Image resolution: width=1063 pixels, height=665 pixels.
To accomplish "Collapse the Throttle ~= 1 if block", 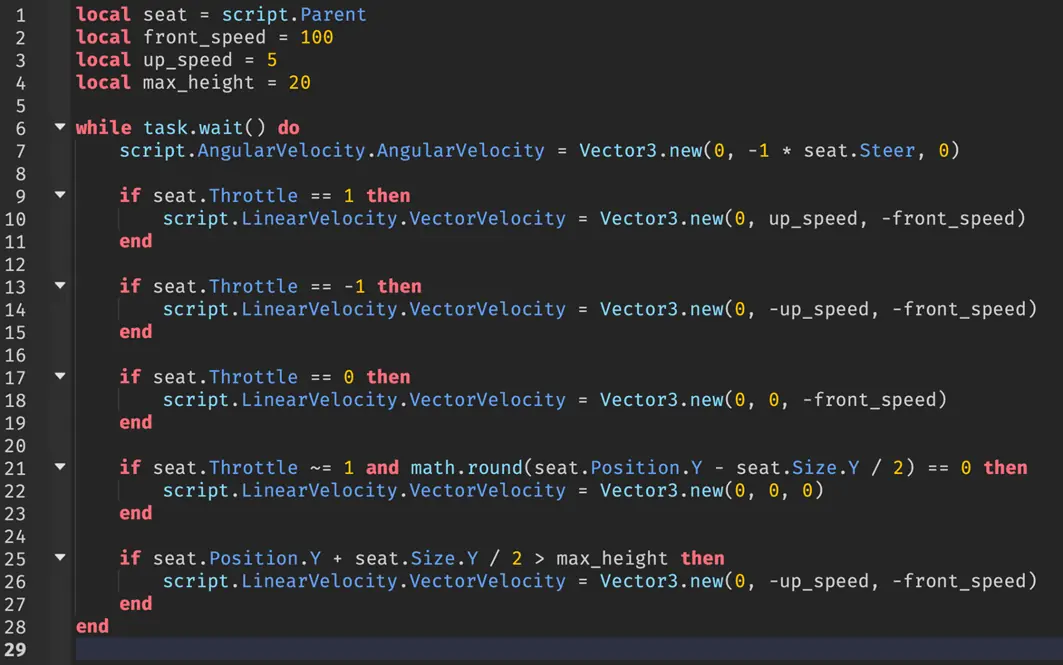I will [60, 467].
